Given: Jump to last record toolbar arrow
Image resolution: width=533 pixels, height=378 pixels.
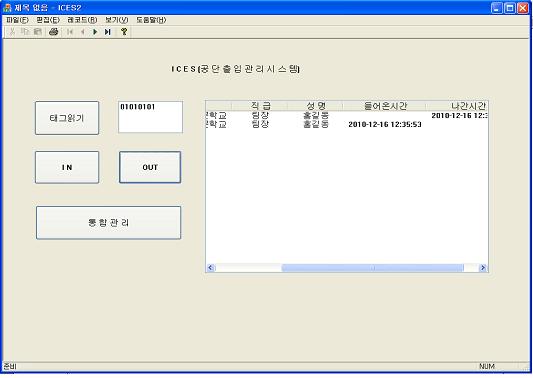Looking at the screenshot, I should [x=108, y=32].
